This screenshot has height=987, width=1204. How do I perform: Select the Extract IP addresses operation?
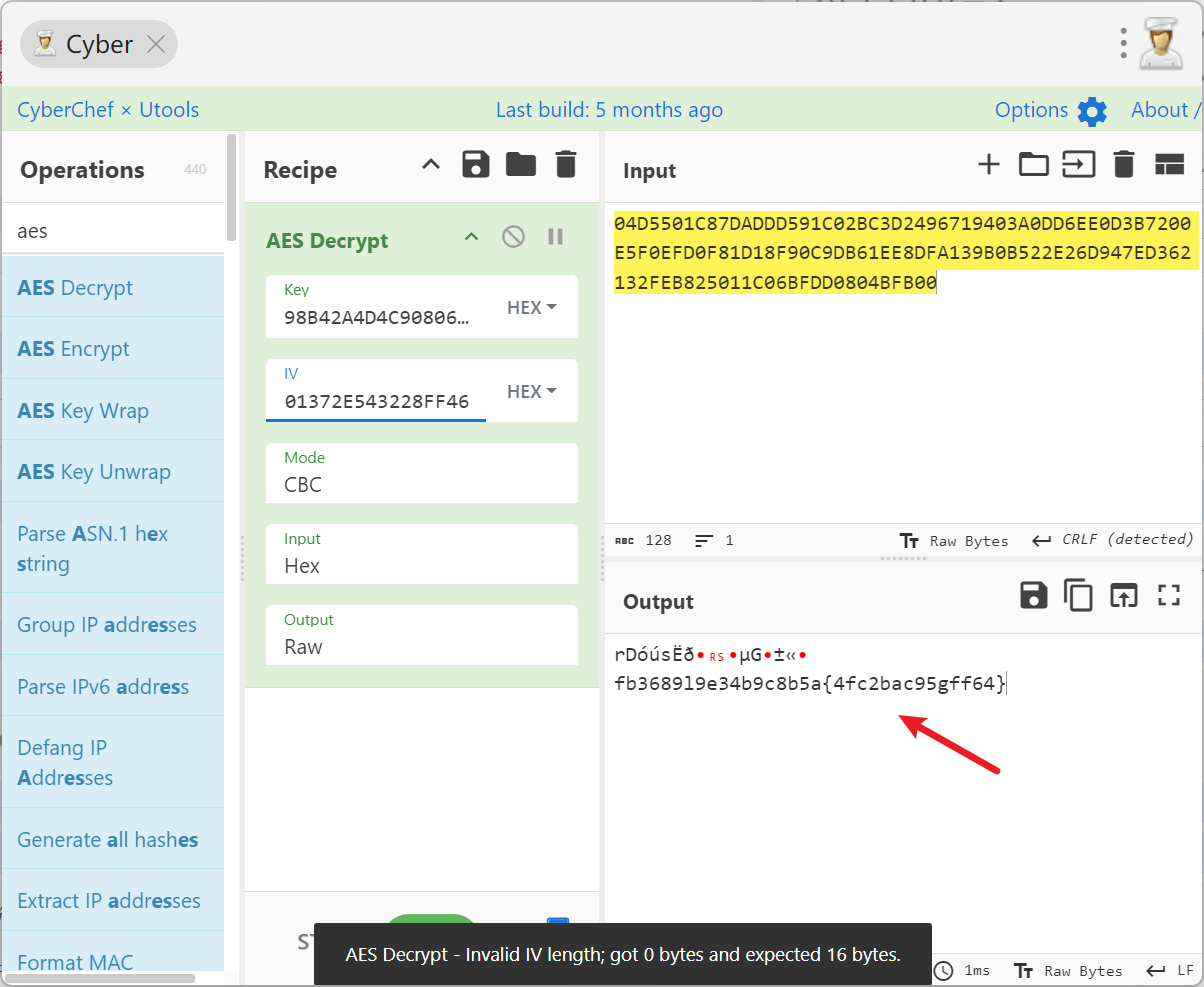(113, 901)
